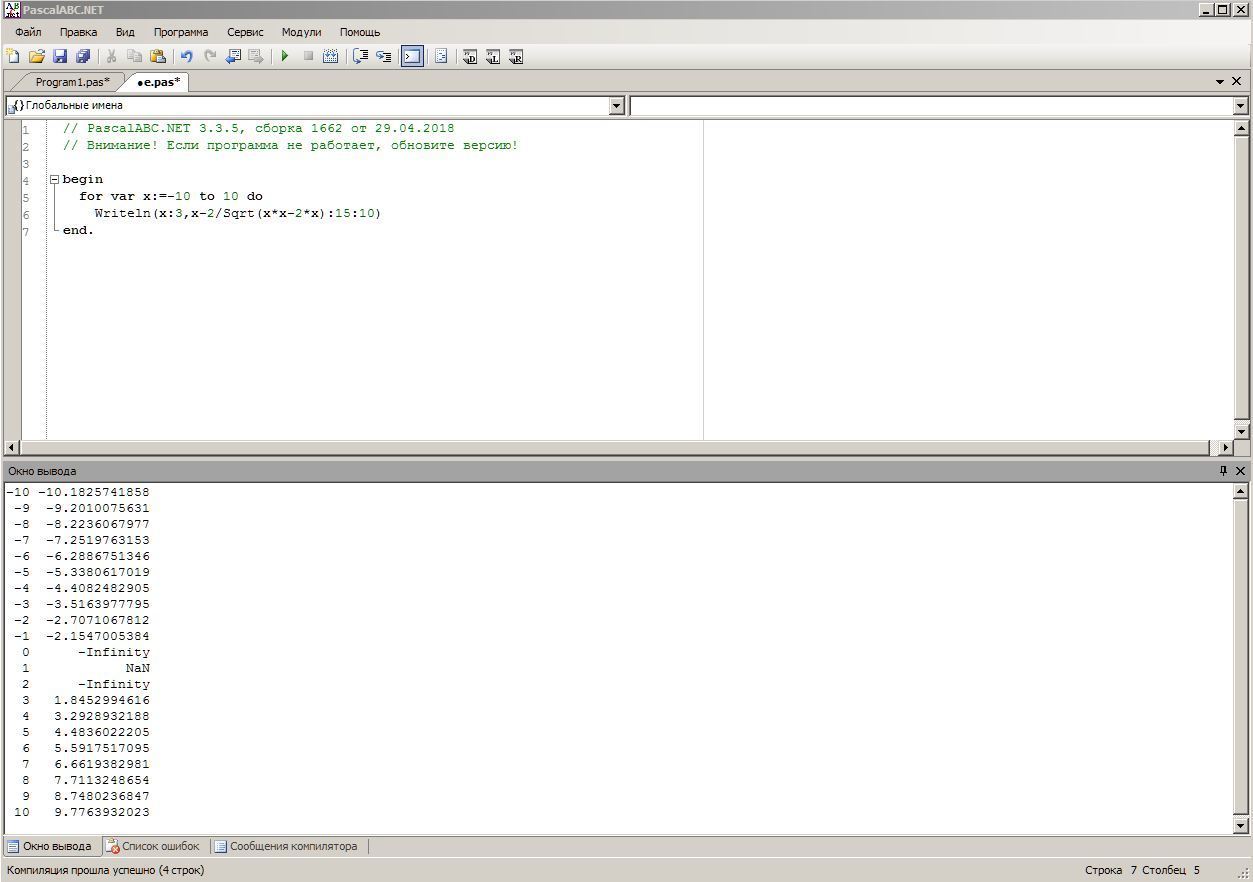1253x882 pixels.
Task: Compile the program icon
Action: (x=331, y=57)
